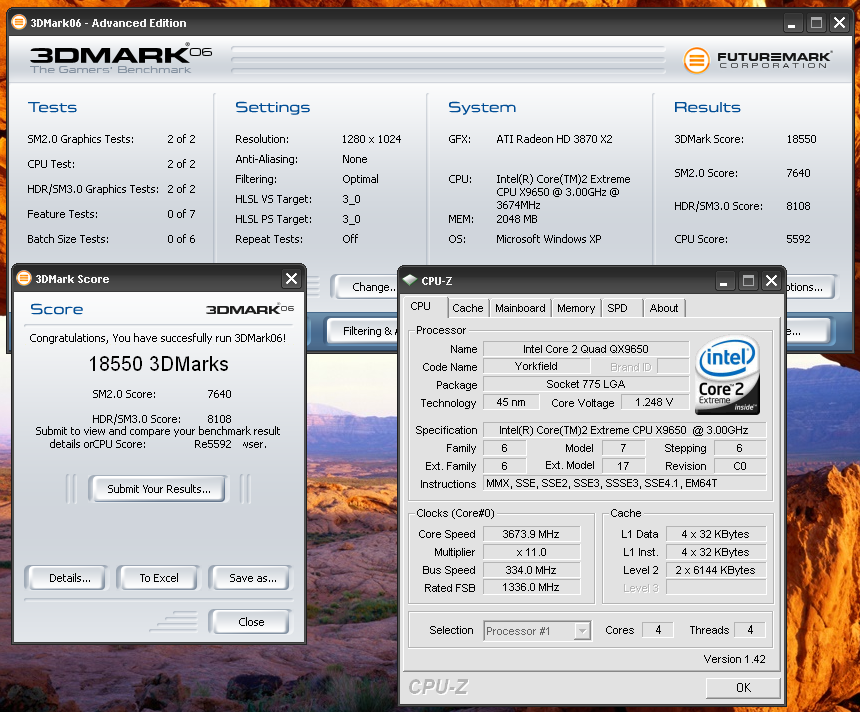Image resolution: width=860 pixels, height=712 pixels.
Task: Open the Mainboard tab in CPU-Z
Action: point(520,308)
